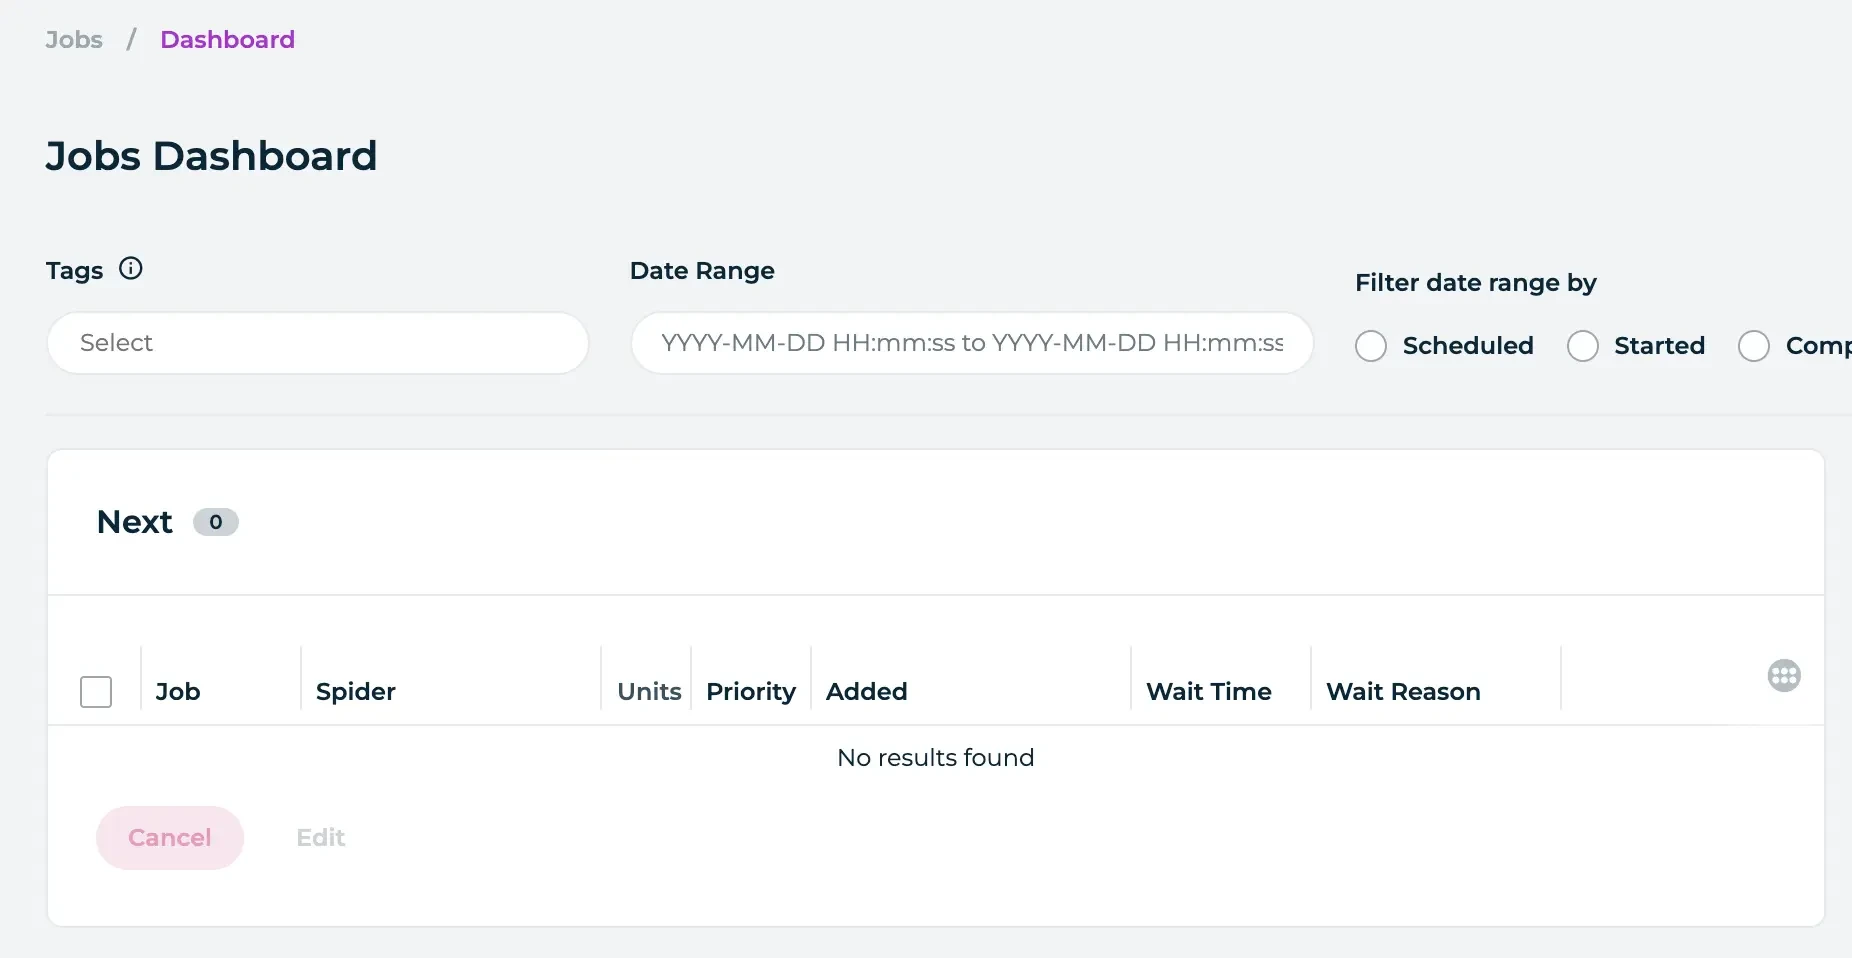Open the column settings dots icon
Image resolution: width=1852 pixels, height=958 pixels.
coord(1784,675)
